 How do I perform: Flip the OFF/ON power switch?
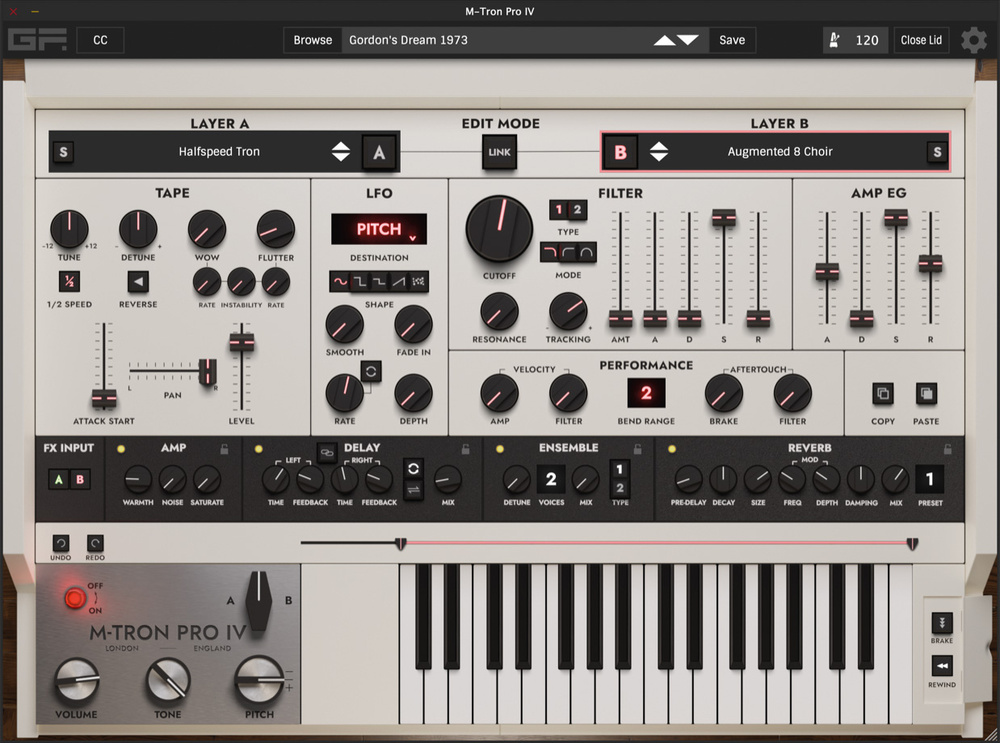(76, 598)
